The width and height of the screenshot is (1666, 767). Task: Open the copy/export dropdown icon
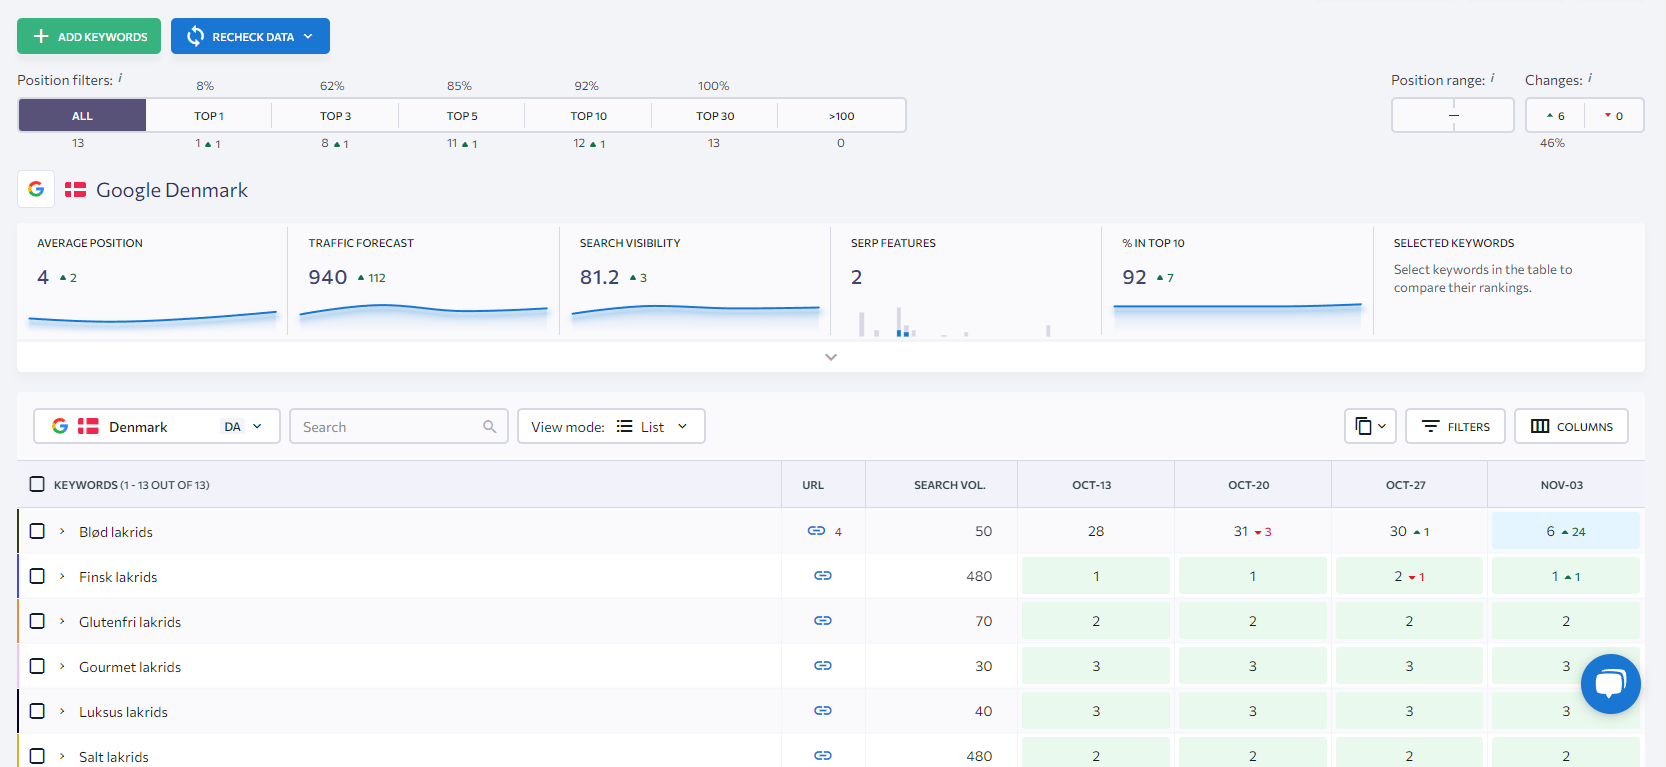(x=1370, y=426)
